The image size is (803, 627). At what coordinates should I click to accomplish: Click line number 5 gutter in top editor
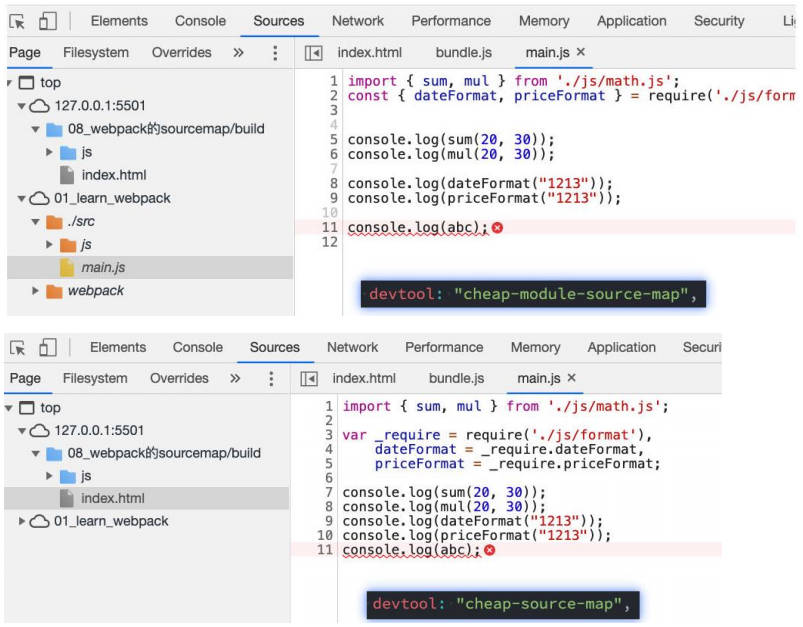pos(333,139)
